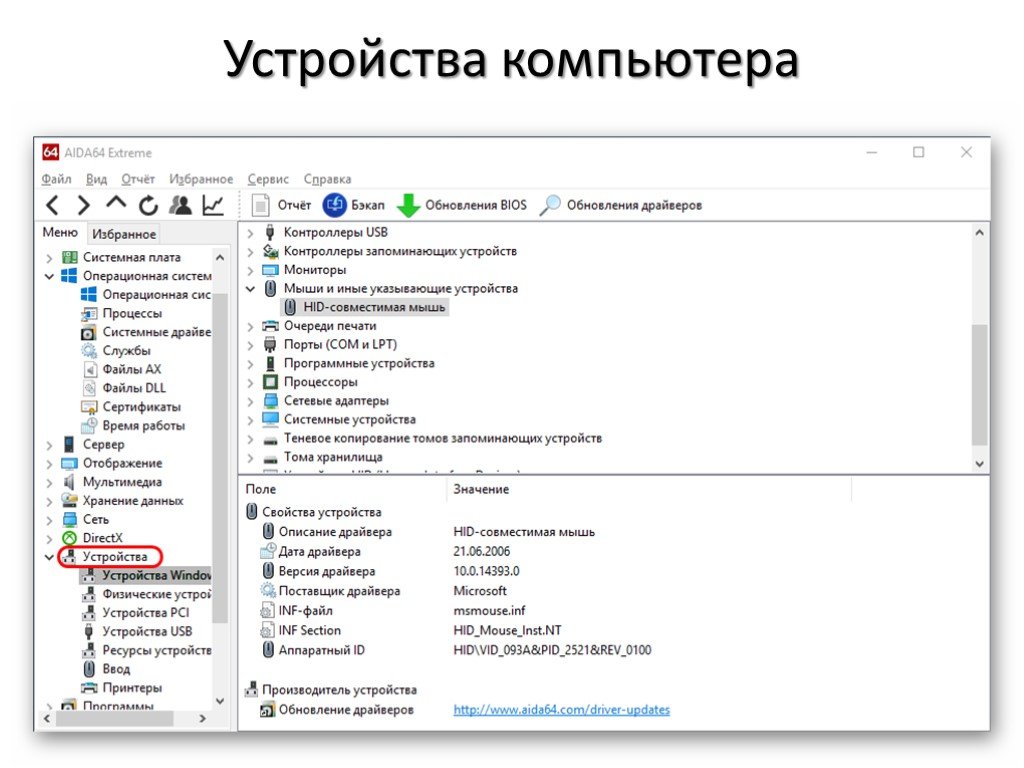Collapse the Операционная система tree node
This screenshot has height=768, width=1024.
tap(50, 276)
